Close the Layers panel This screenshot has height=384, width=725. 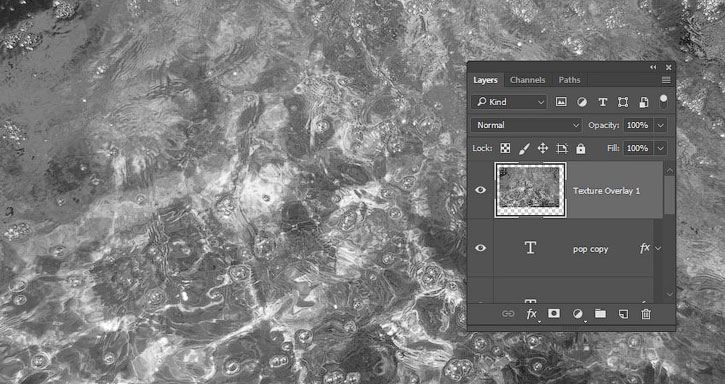669,68
